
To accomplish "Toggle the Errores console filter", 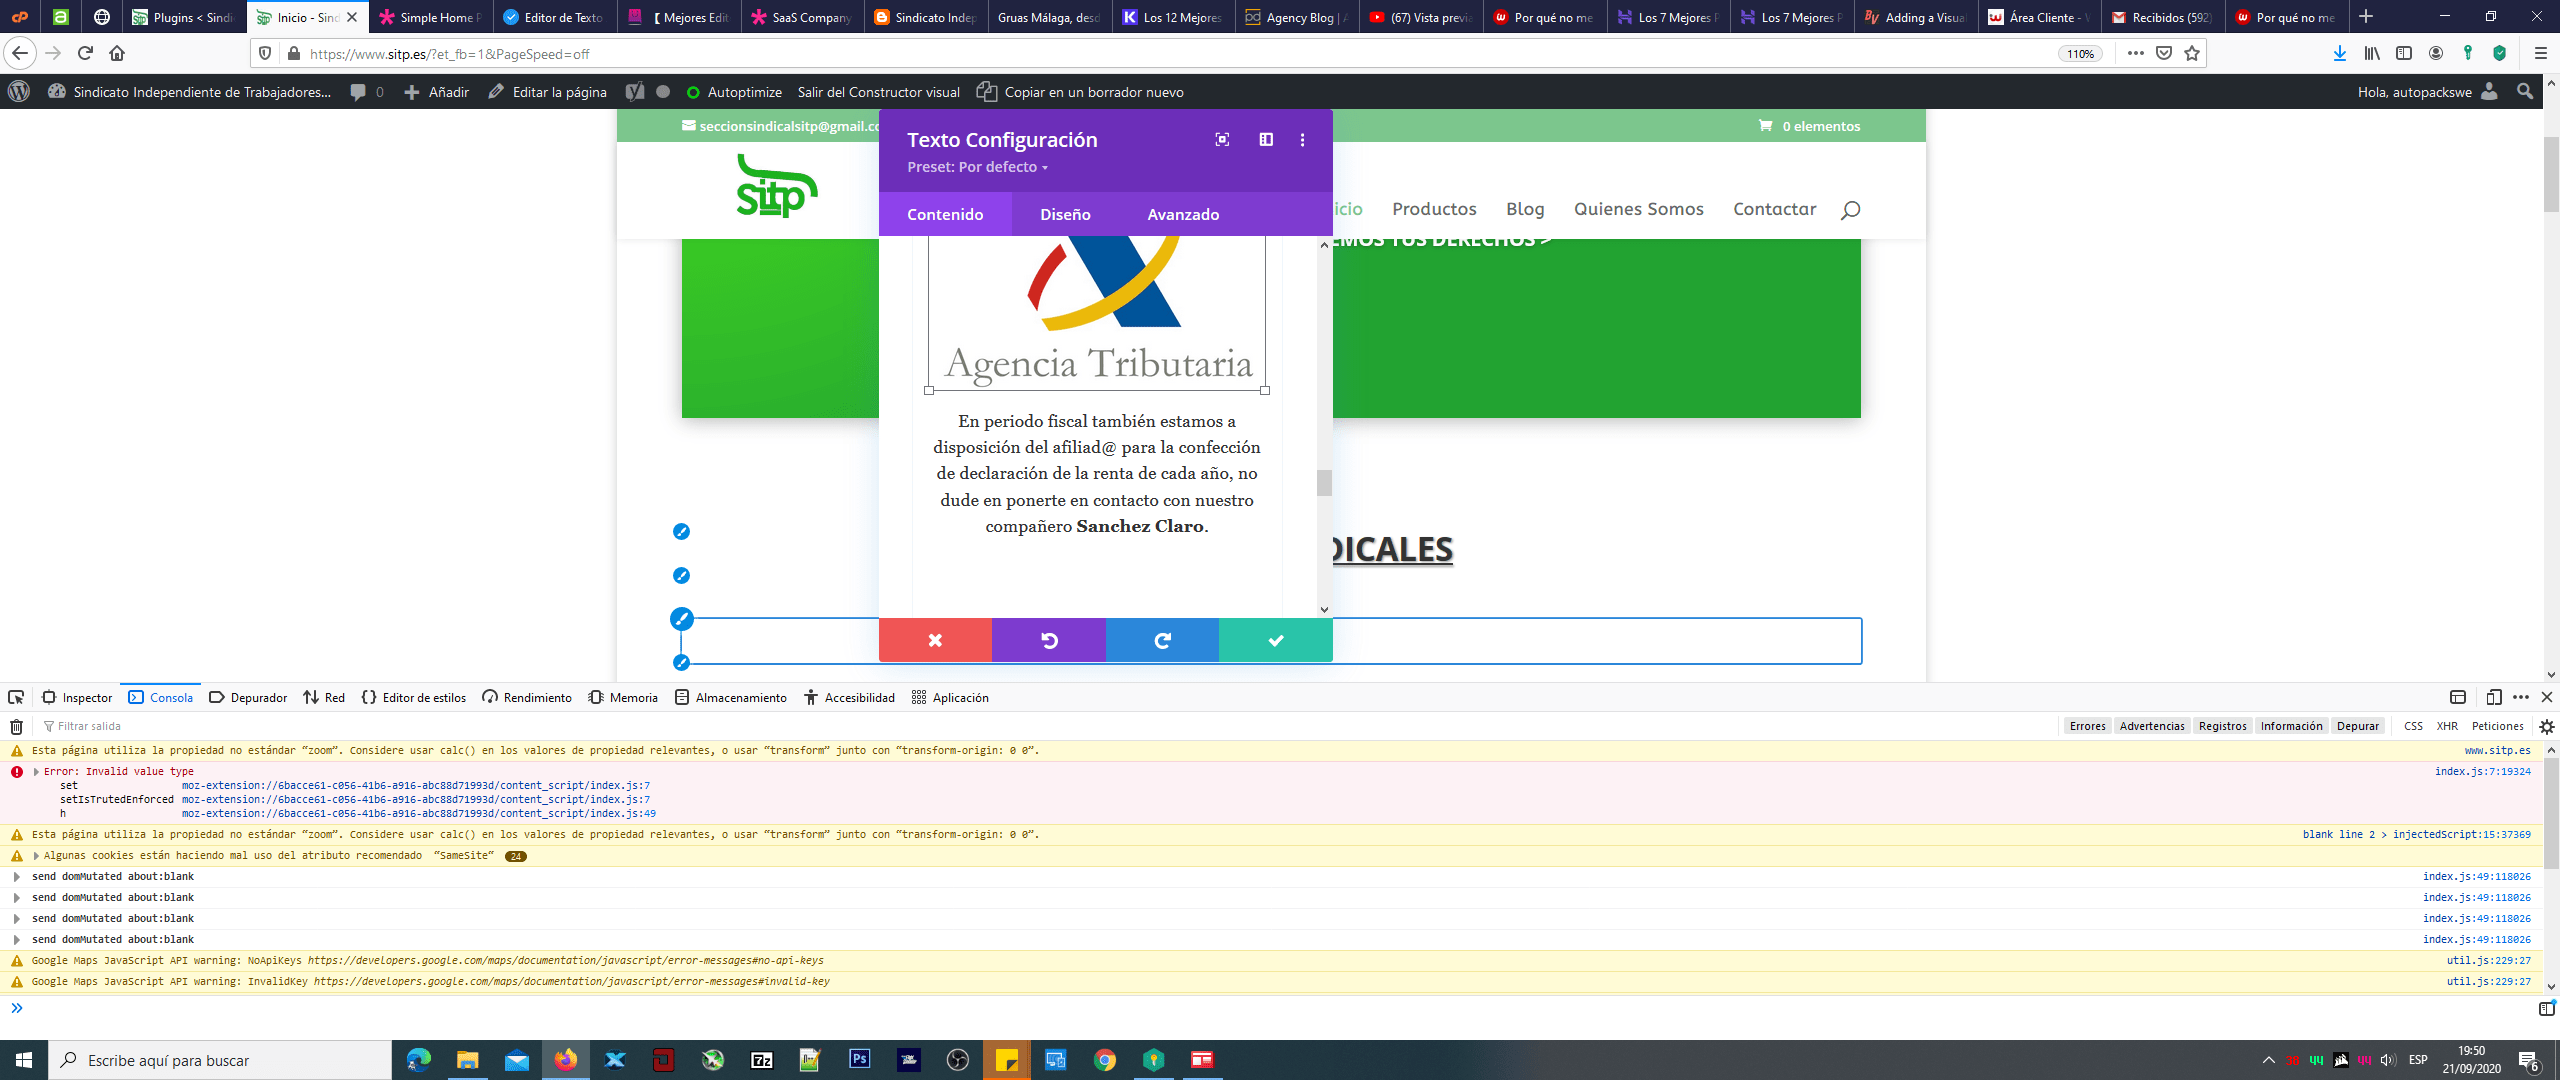I will [2087, 726].
